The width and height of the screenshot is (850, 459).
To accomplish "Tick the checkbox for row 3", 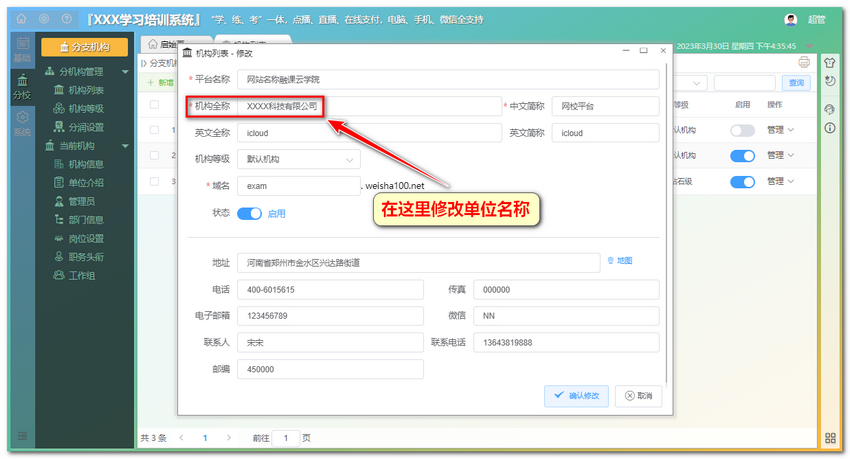I will coord(154,181).
